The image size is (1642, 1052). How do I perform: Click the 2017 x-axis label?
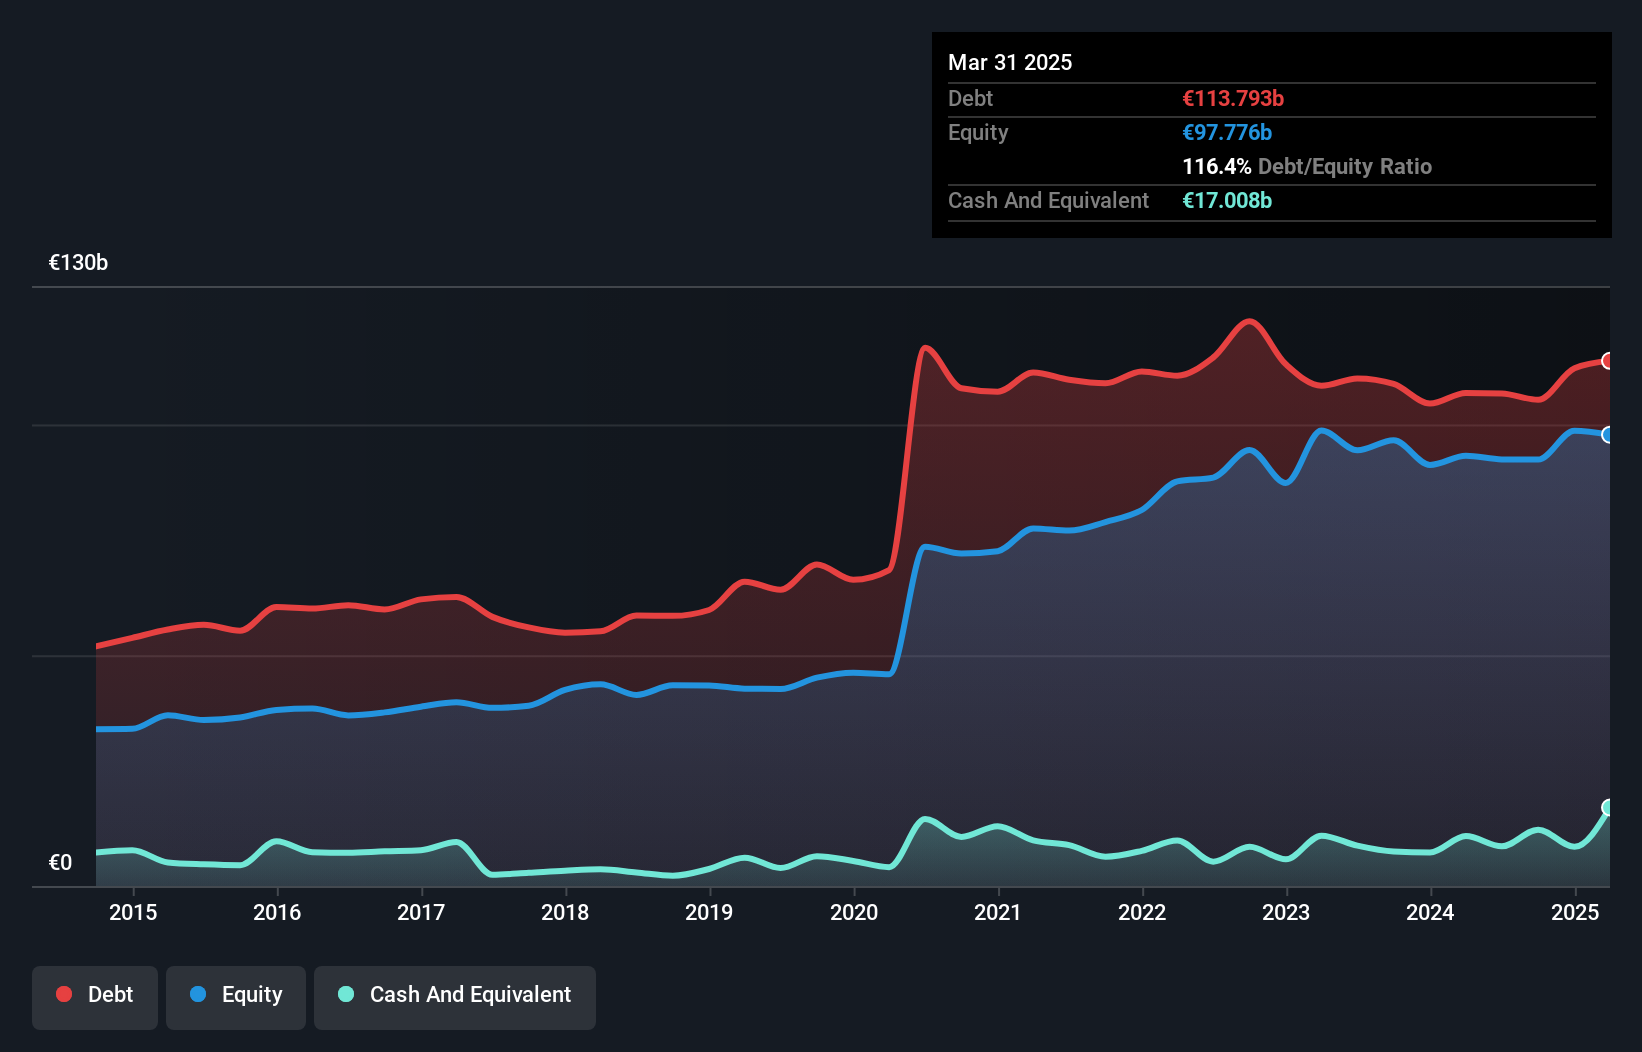[421, 912]
